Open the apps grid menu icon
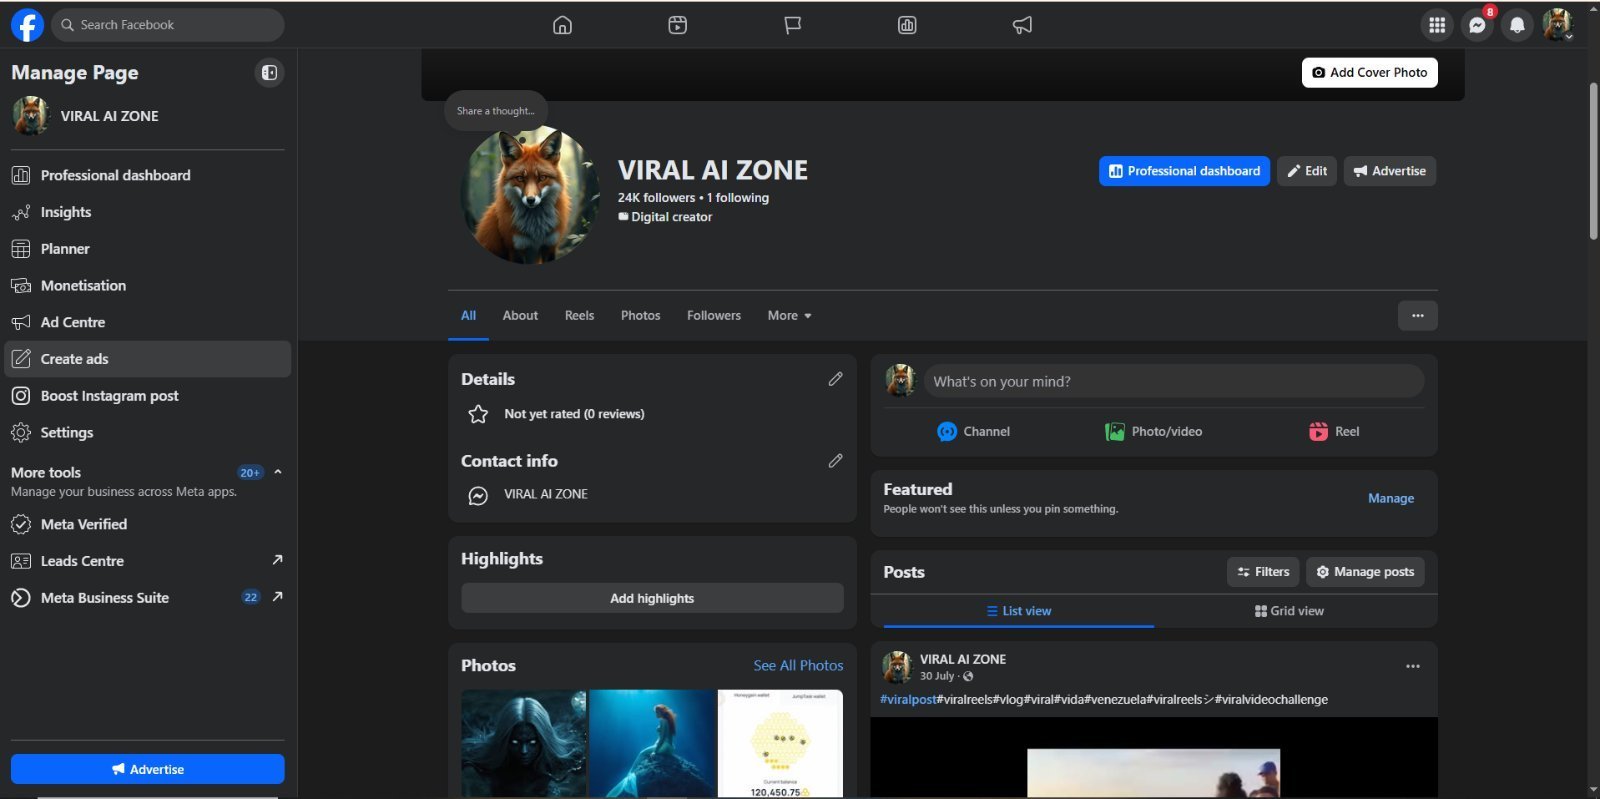The height and width of the screenshot is (799, 1600). tap(1437, 25)
